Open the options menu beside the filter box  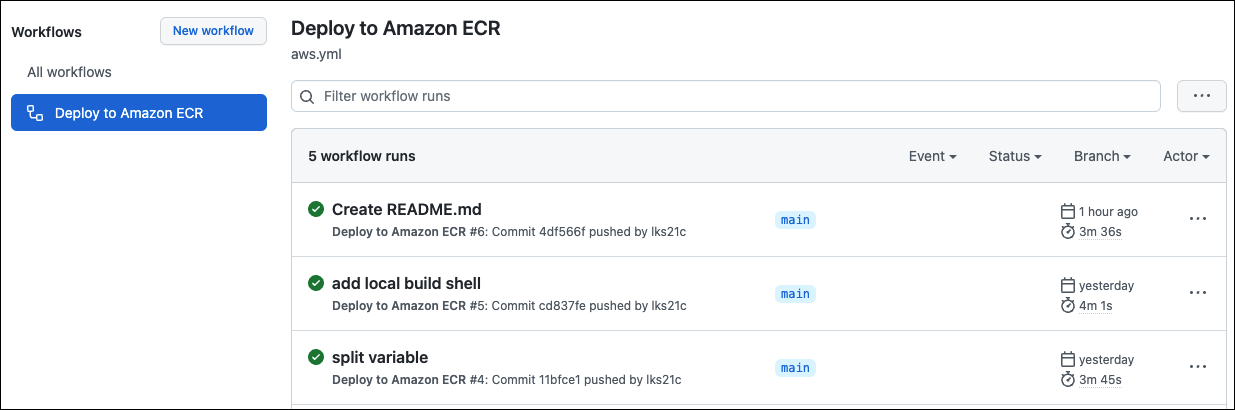[1202, 96]
